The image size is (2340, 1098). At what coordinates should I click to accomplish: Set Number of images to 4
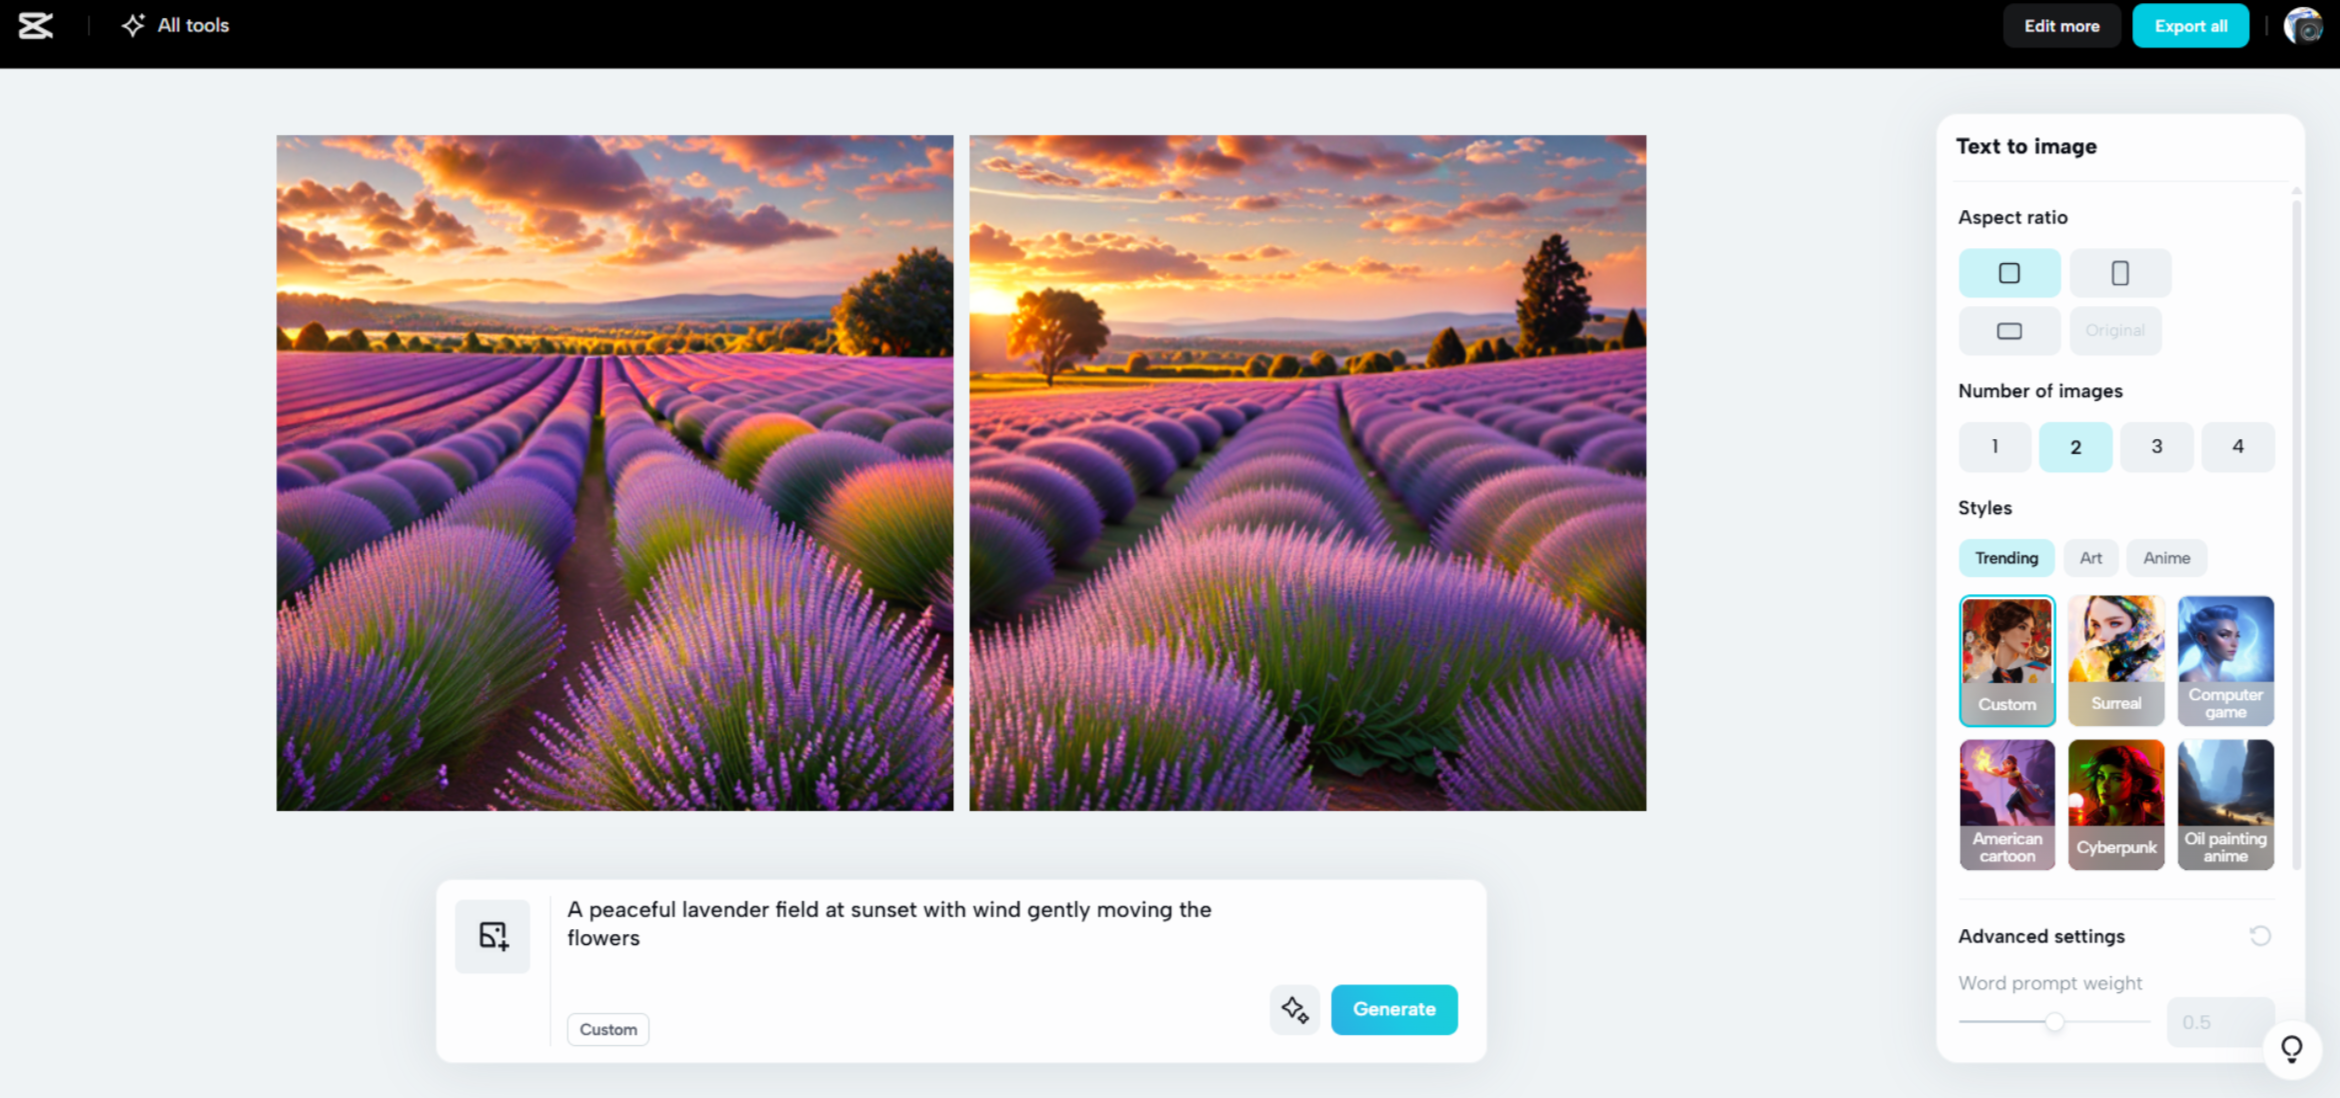point(2238,447)
